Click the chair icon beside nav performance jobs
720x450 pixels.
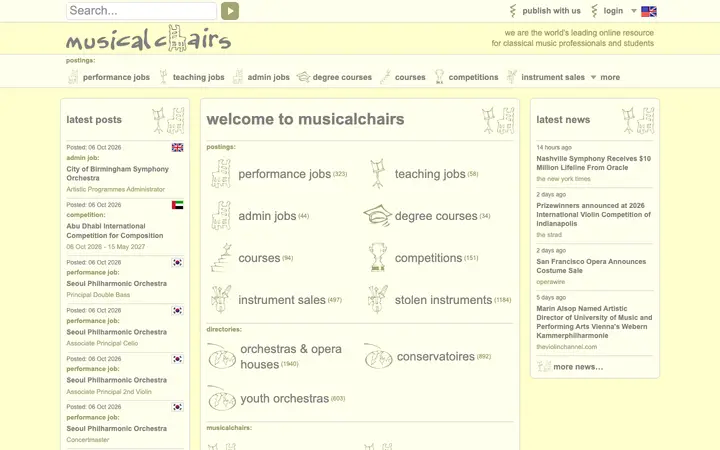tap(73, 77)
